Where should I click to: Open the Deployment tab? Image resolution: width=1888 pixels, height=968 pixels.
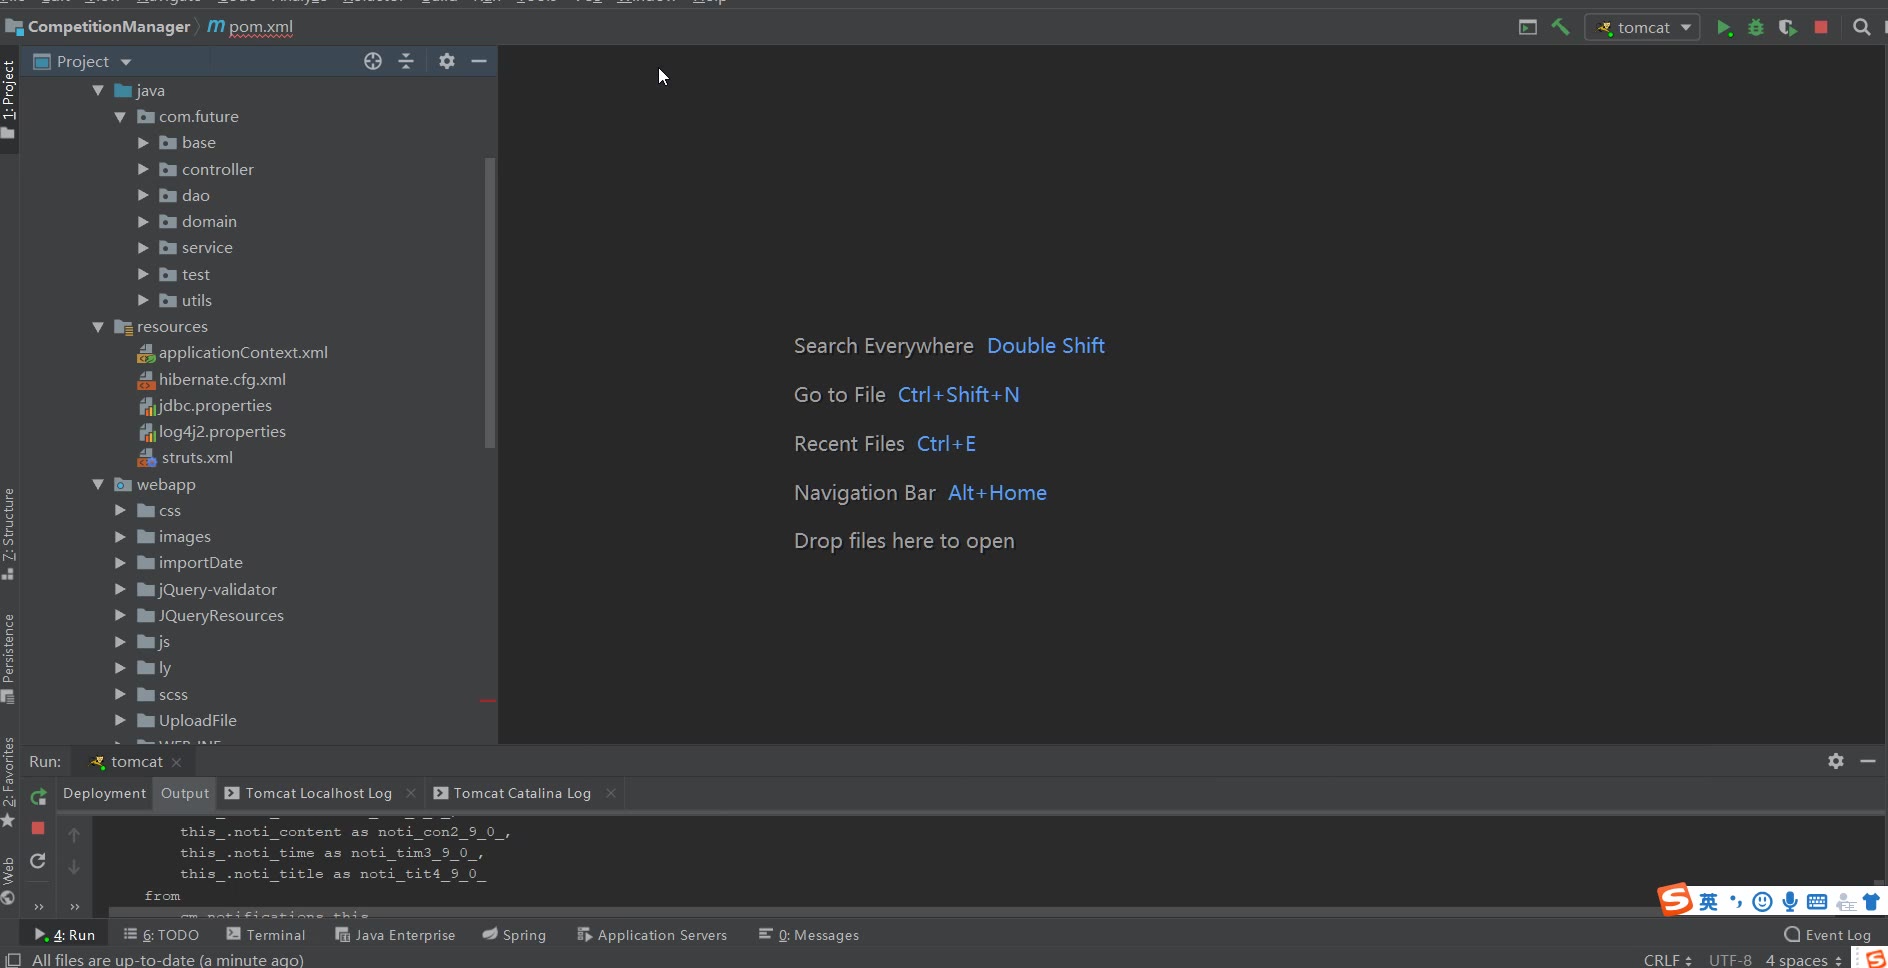(104, 793)
